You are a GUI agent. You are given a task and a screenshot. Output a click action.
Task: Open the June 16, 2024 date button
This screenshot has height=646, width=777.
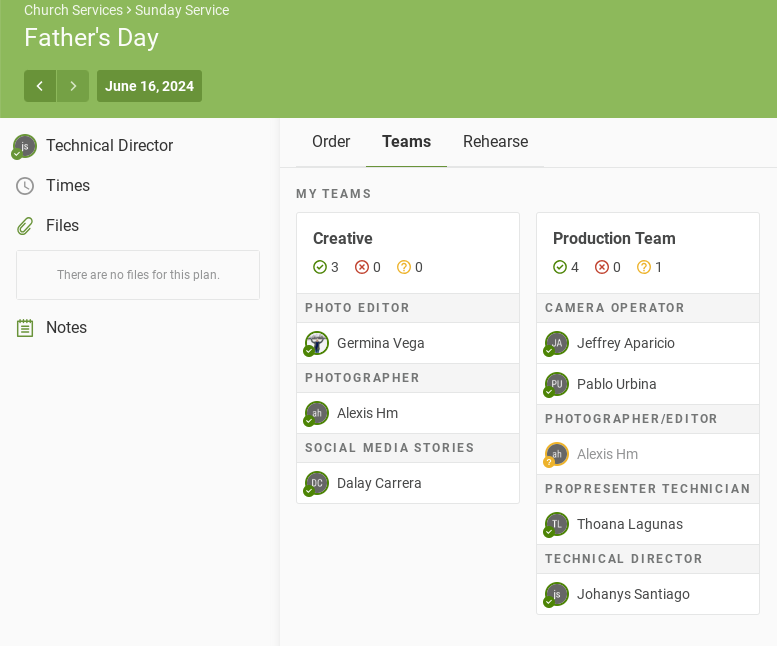coord(149,86)
